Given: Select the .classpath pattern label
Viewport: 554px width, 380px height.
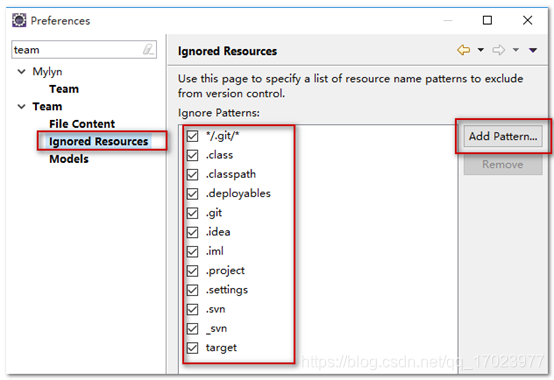Looking at the screenshot, I should [231, 174].
